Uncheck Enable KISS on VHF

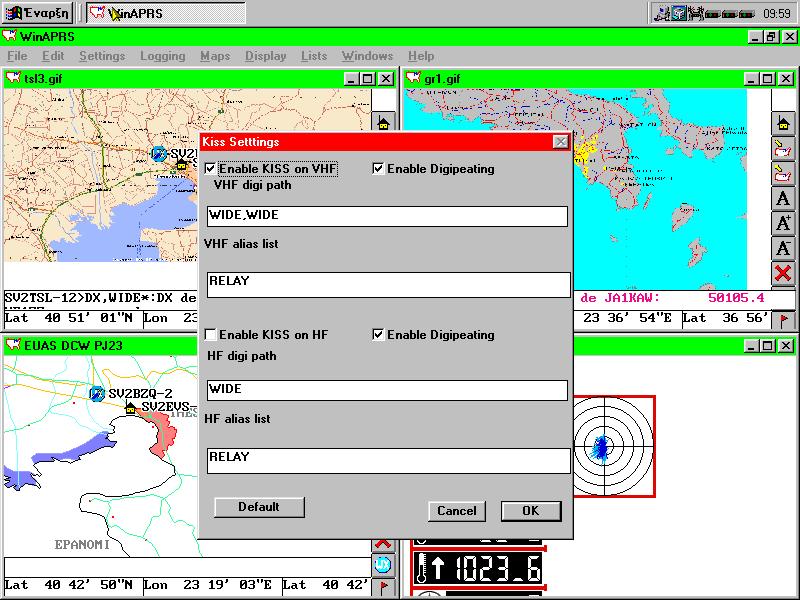coord(210,168)
